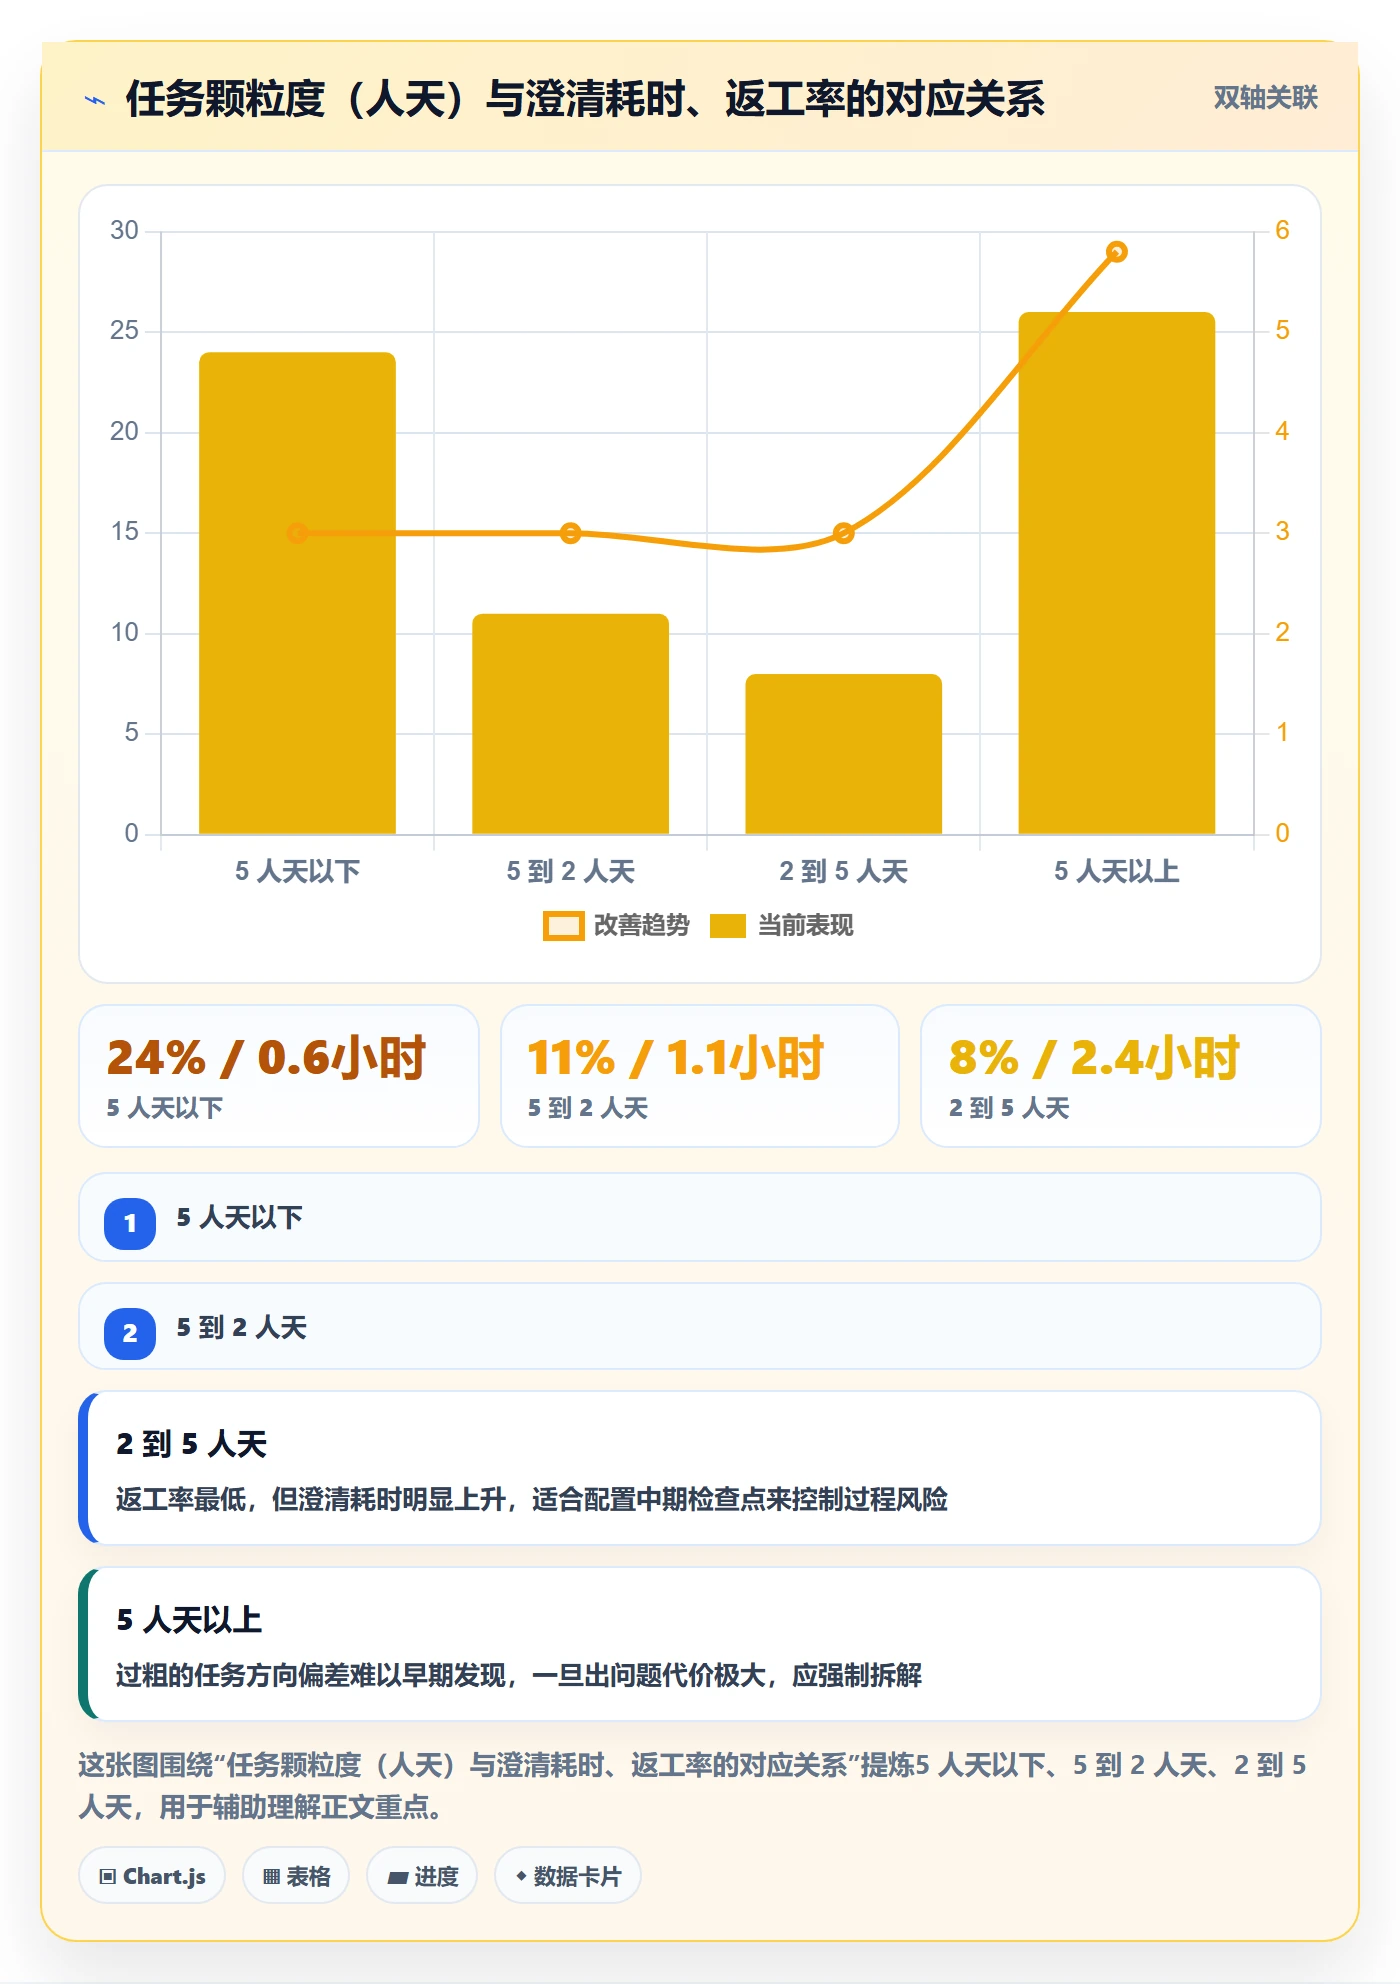Click the square icon in Chart.js tag
Image resolution: width=1400 pixels, height=1984 pixels.
pyautogui.click(x=107, y=1876)
